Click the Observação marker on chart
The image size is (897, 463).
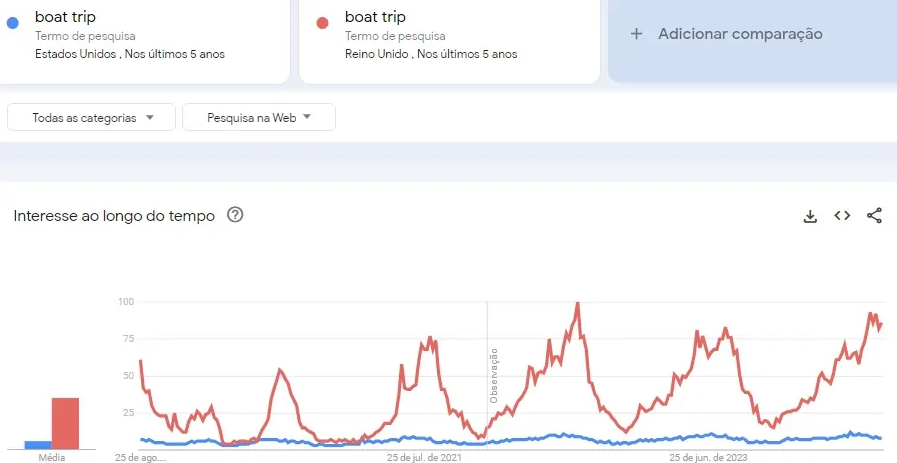pos(492,375)
